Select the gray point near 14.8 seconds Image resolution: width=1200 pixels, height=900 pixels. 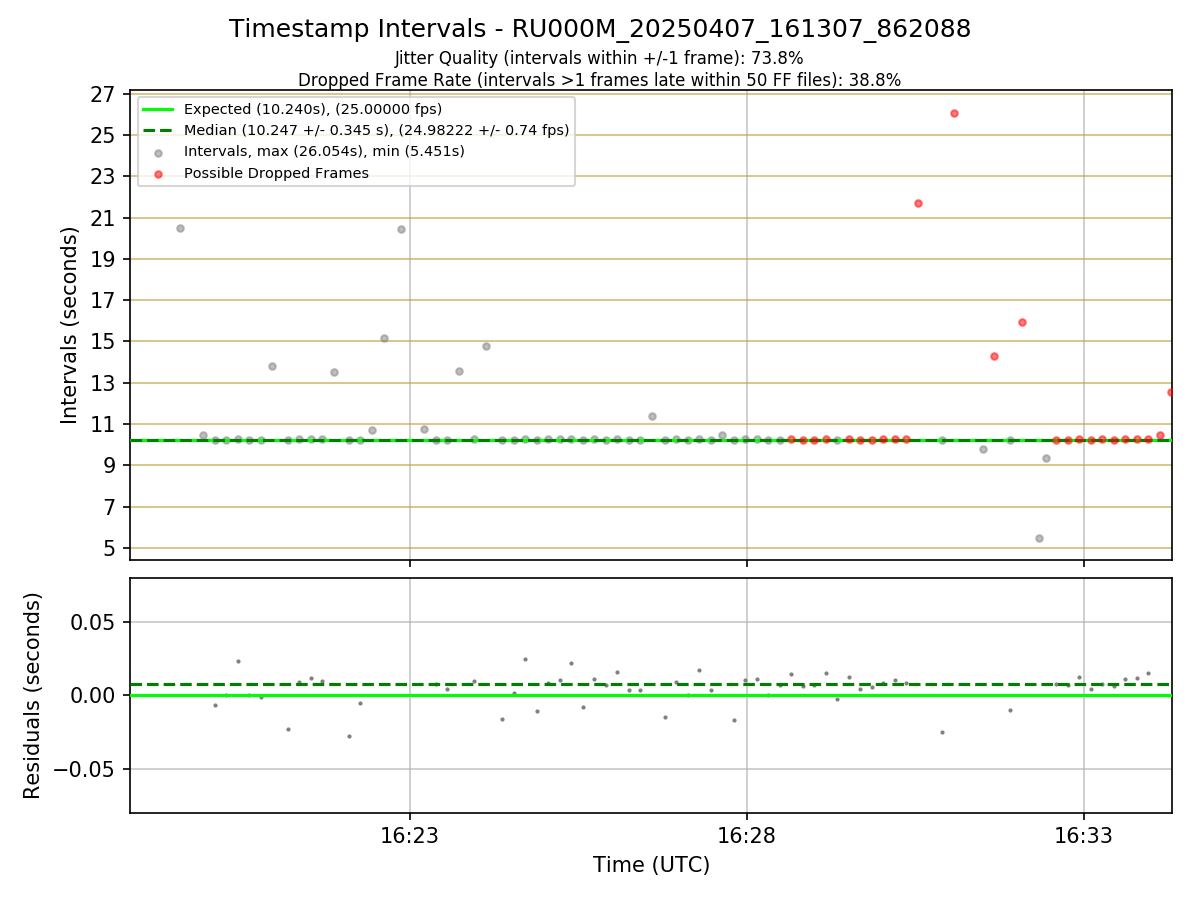[x=486, y=346]
